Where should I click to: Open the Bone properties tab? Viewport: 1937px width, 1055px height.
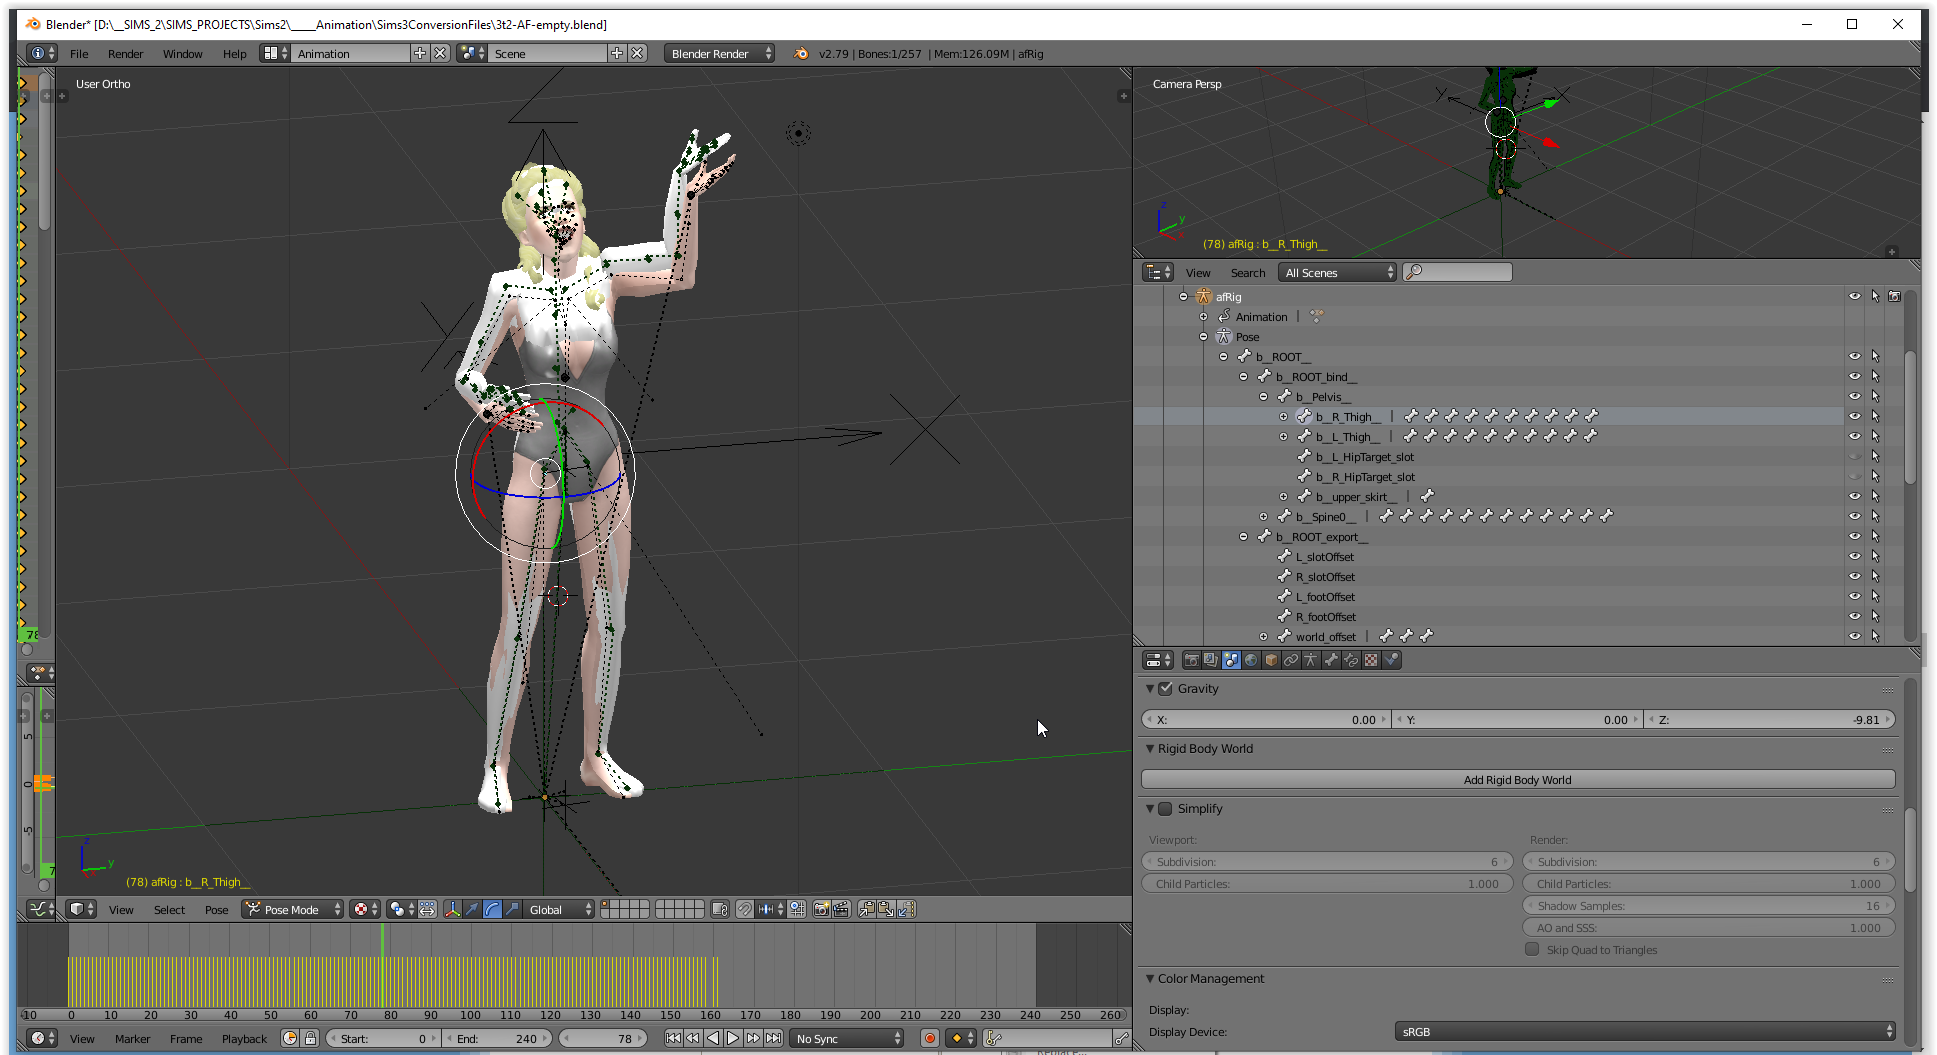click(x=1331, y=660)
